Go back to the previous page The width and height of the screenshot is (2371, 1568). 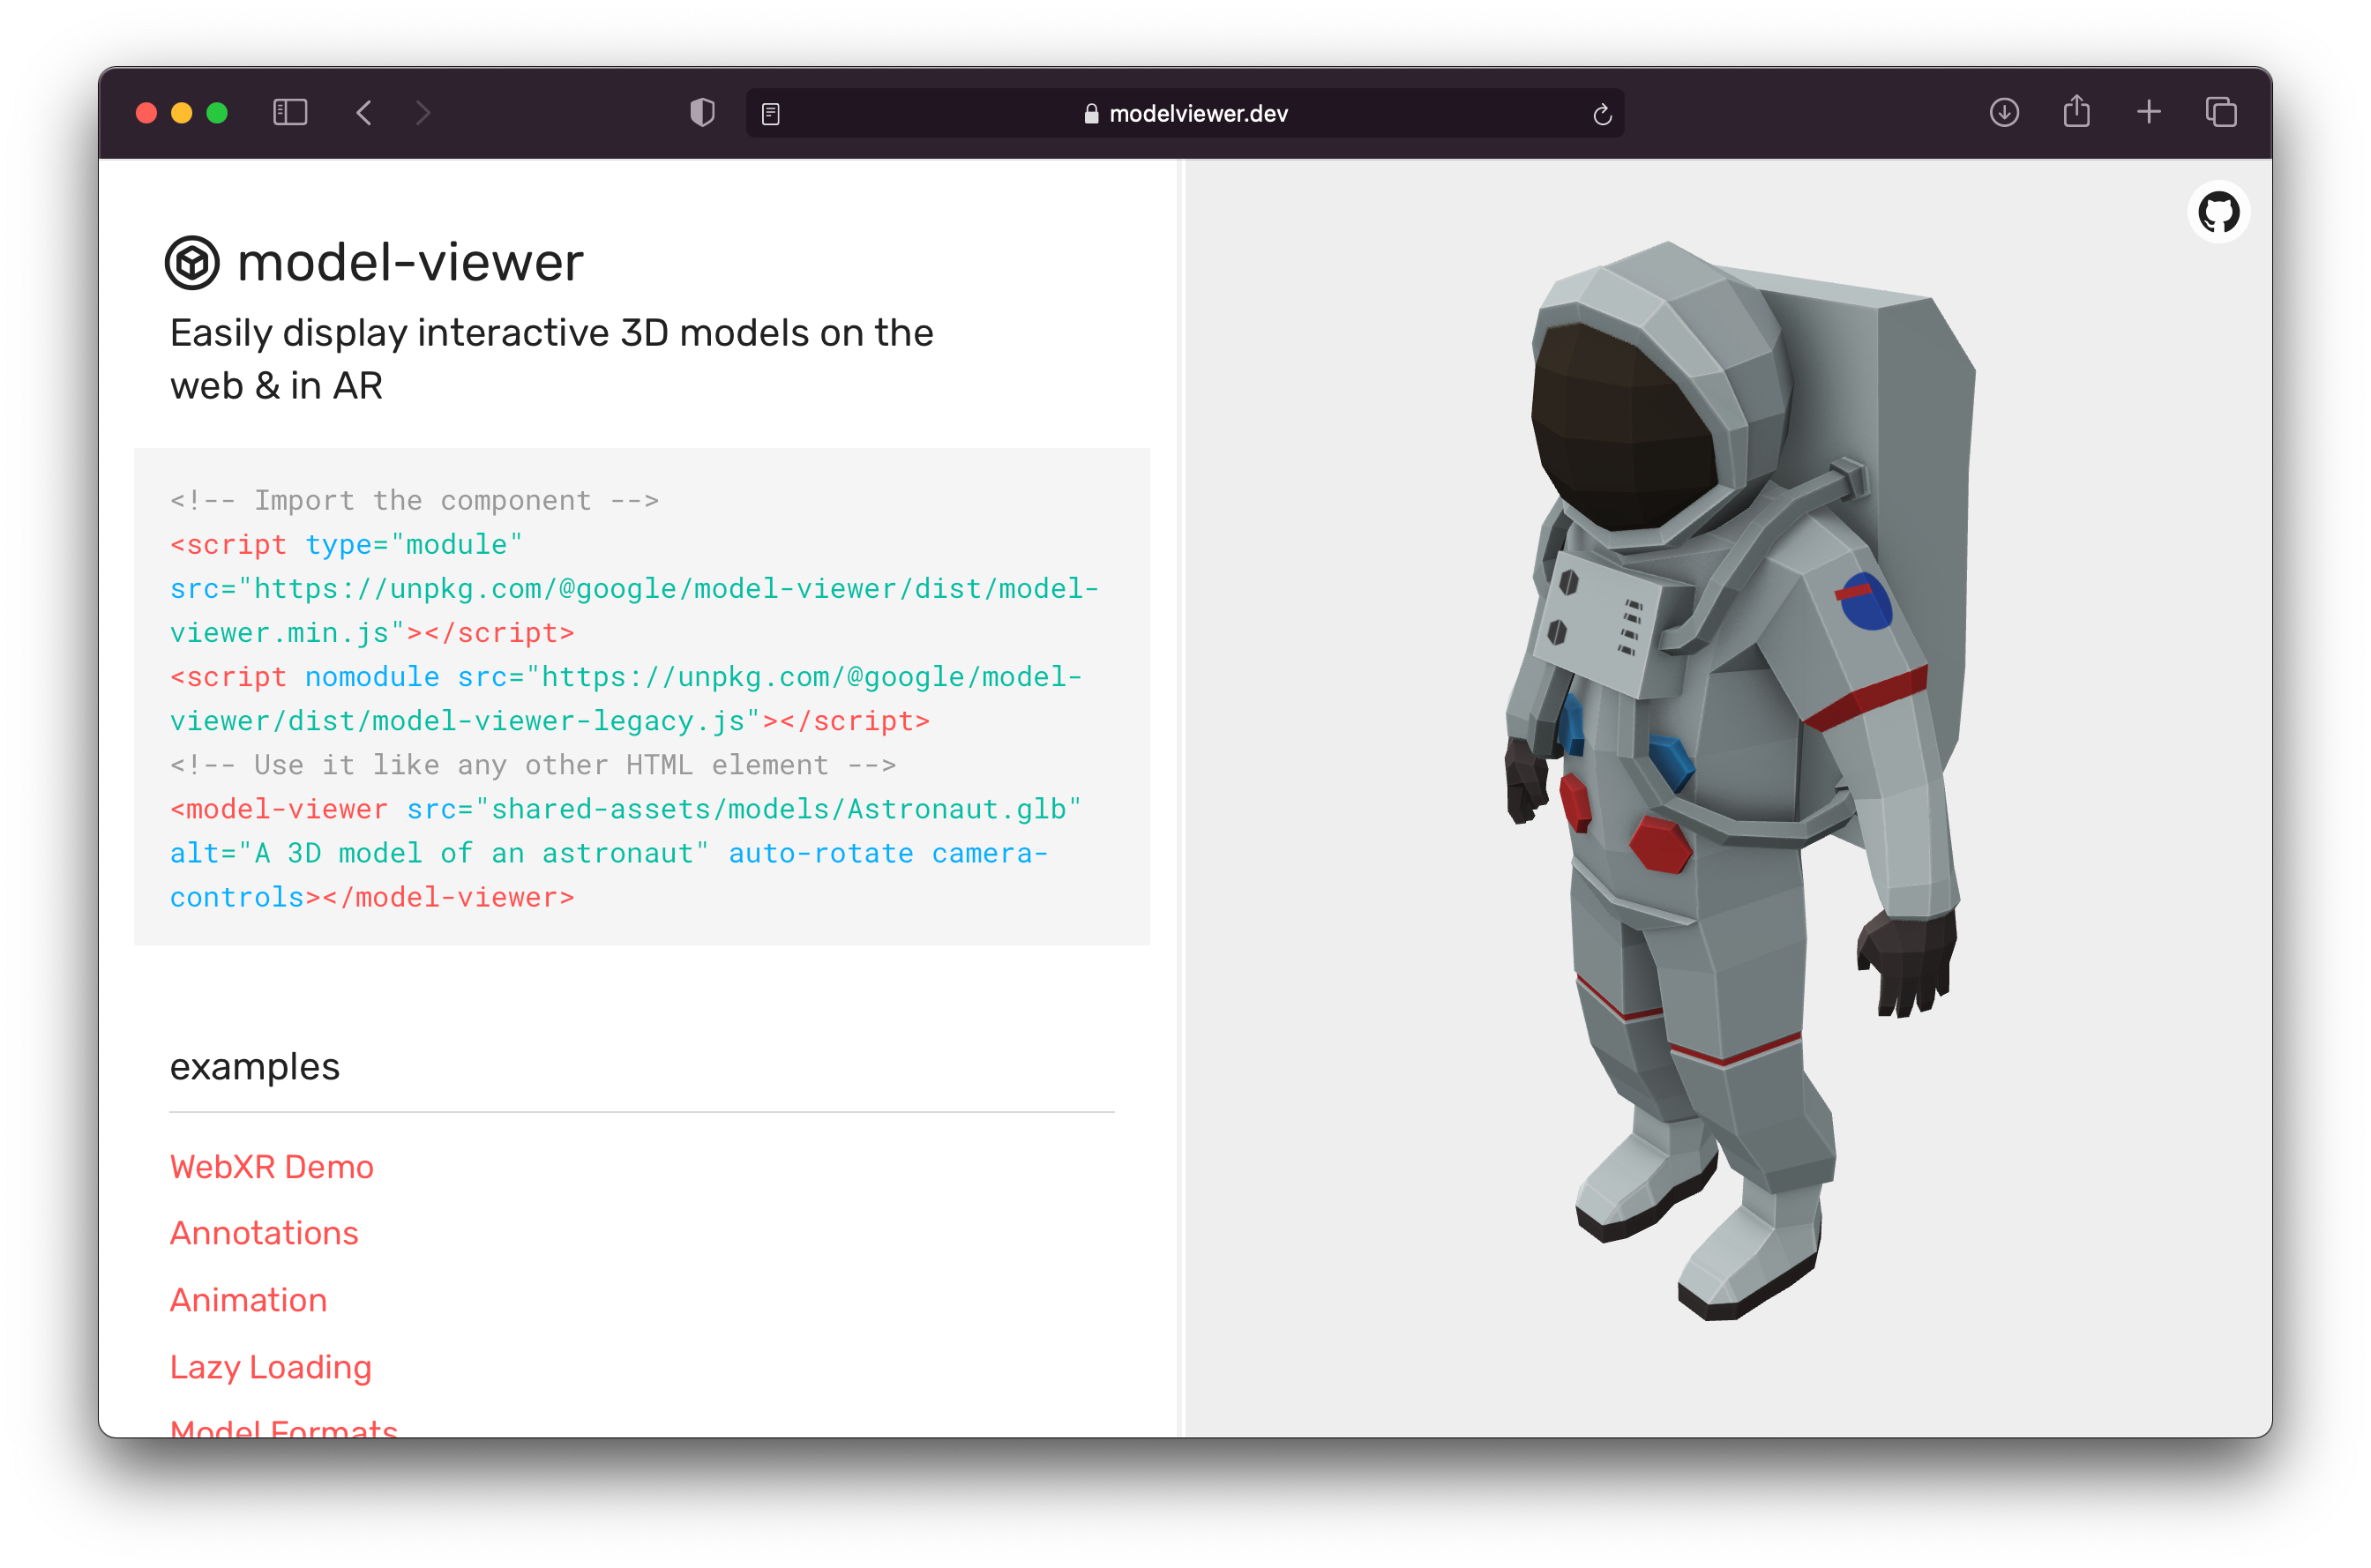364,113
